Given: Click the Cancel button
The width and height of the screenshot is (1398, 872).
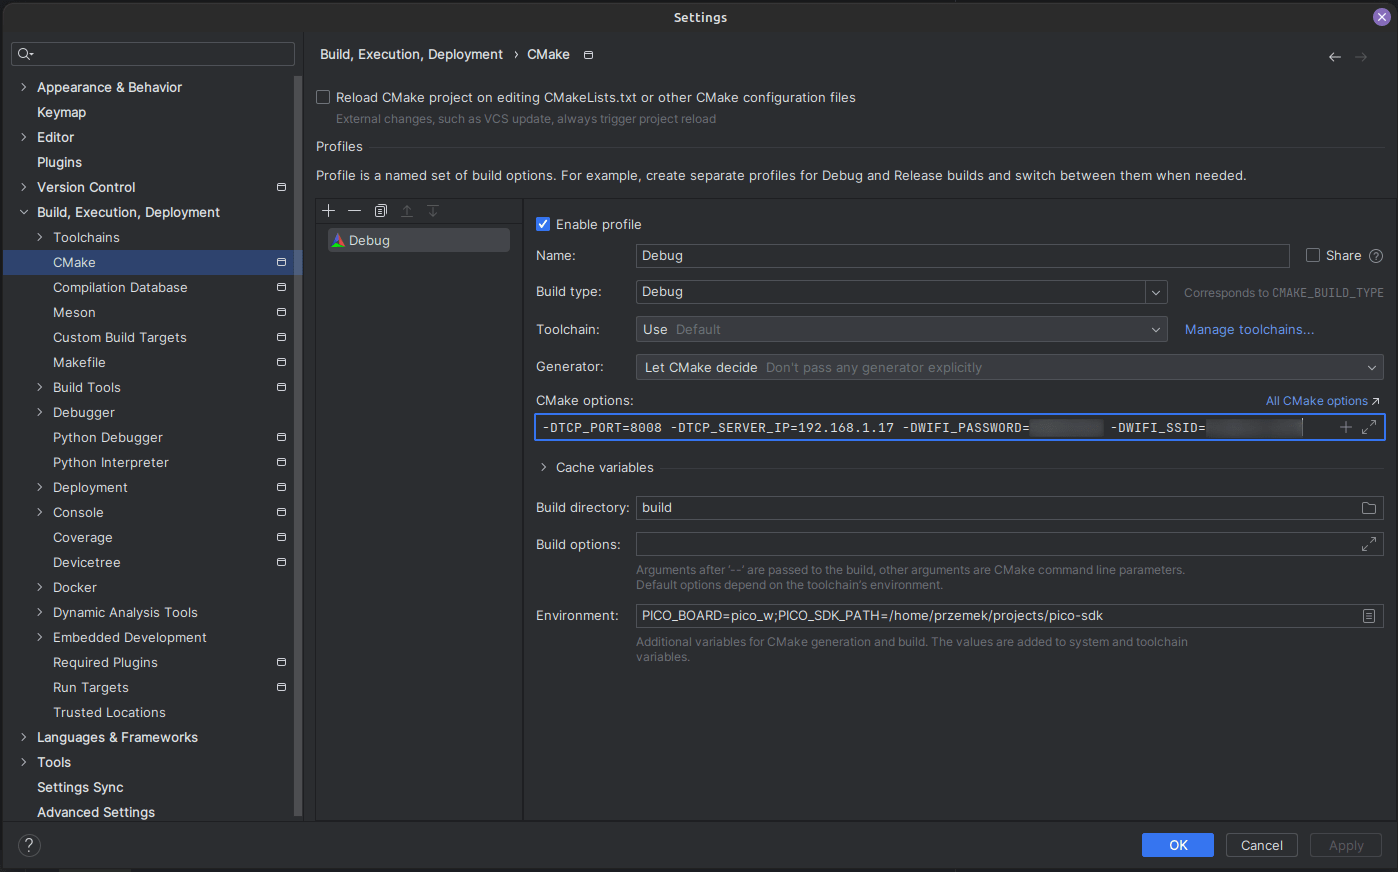Looking at the screenshot, I should pyautogui.click(x=1262, y=845).
